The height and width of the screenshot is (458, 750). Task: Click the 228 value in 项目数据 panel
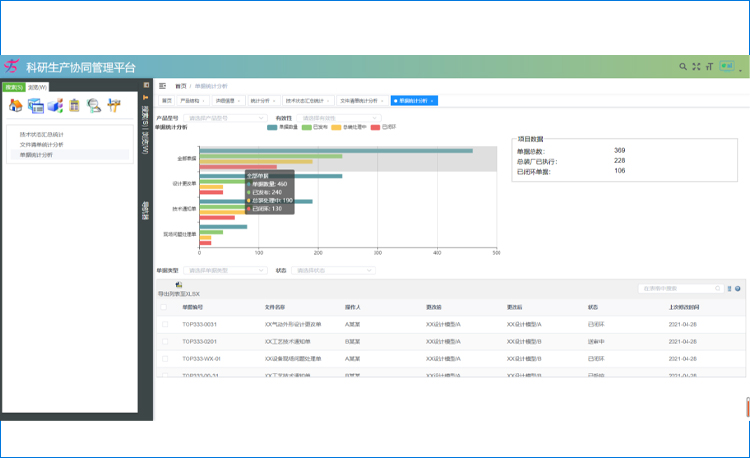point(619,161)
